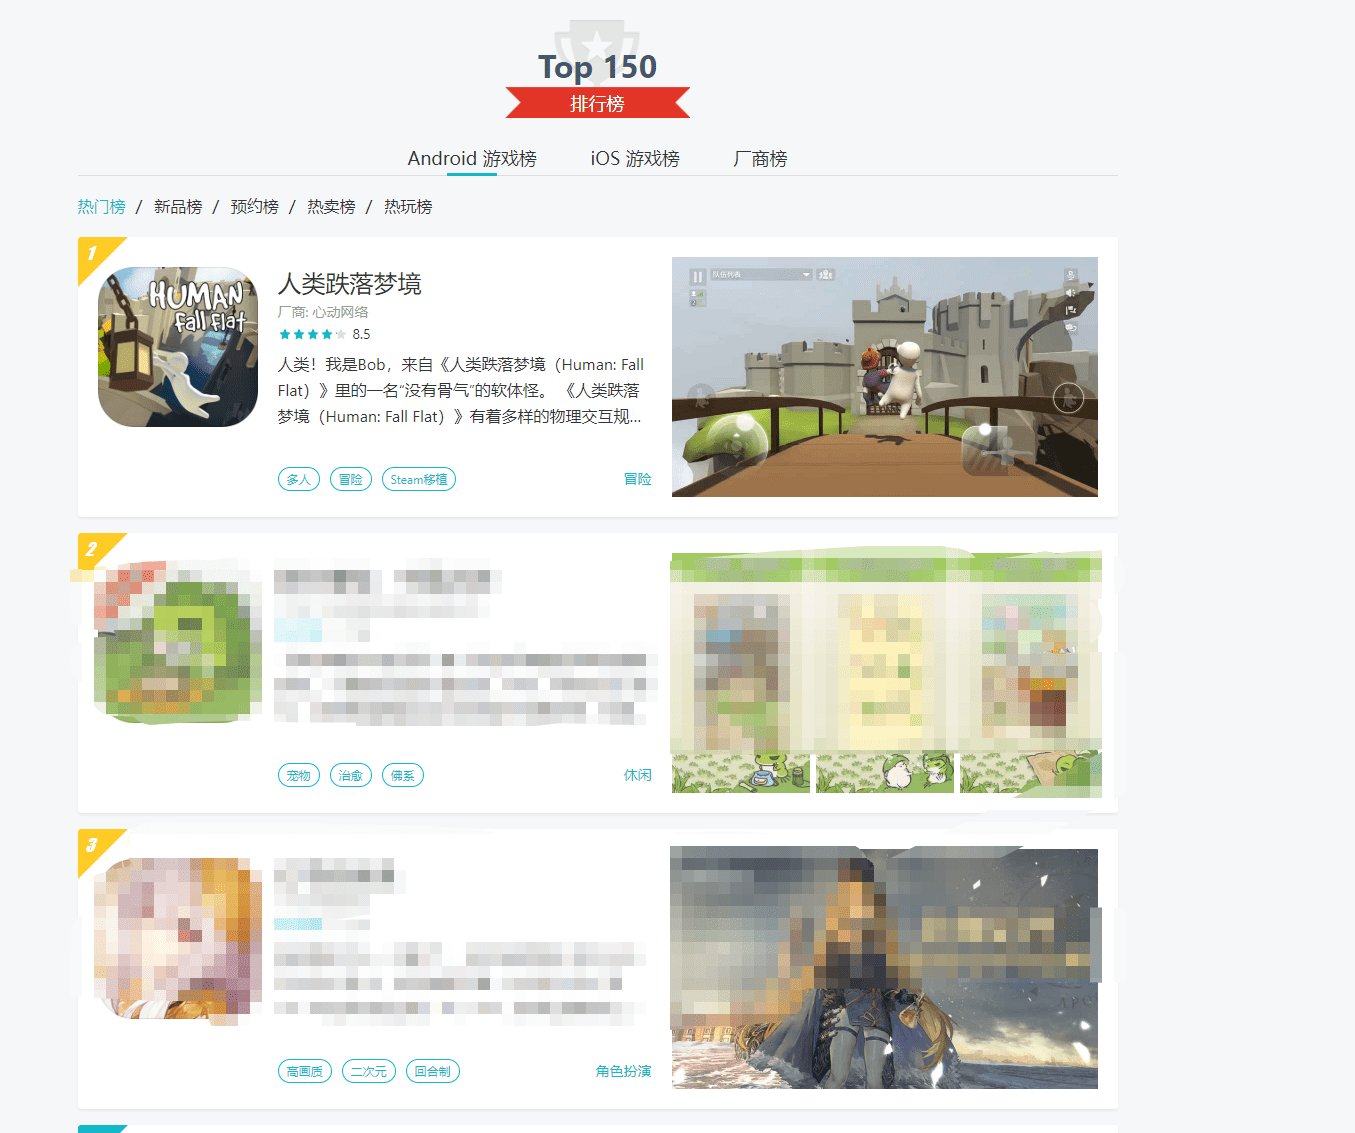Click the 佛系 tag
Screen dimensions: 1355x1133
(x=403, y=775)
